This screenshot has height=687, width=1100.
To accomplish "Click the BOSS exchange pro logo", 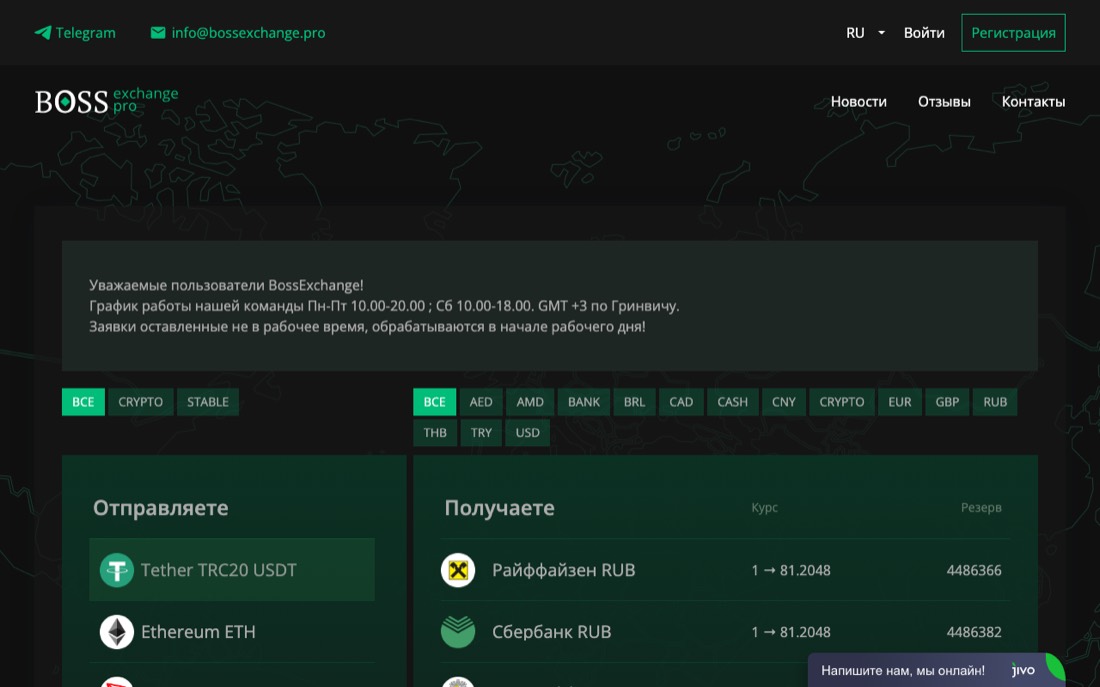I will pyautogui.click(x=107, y=101).
